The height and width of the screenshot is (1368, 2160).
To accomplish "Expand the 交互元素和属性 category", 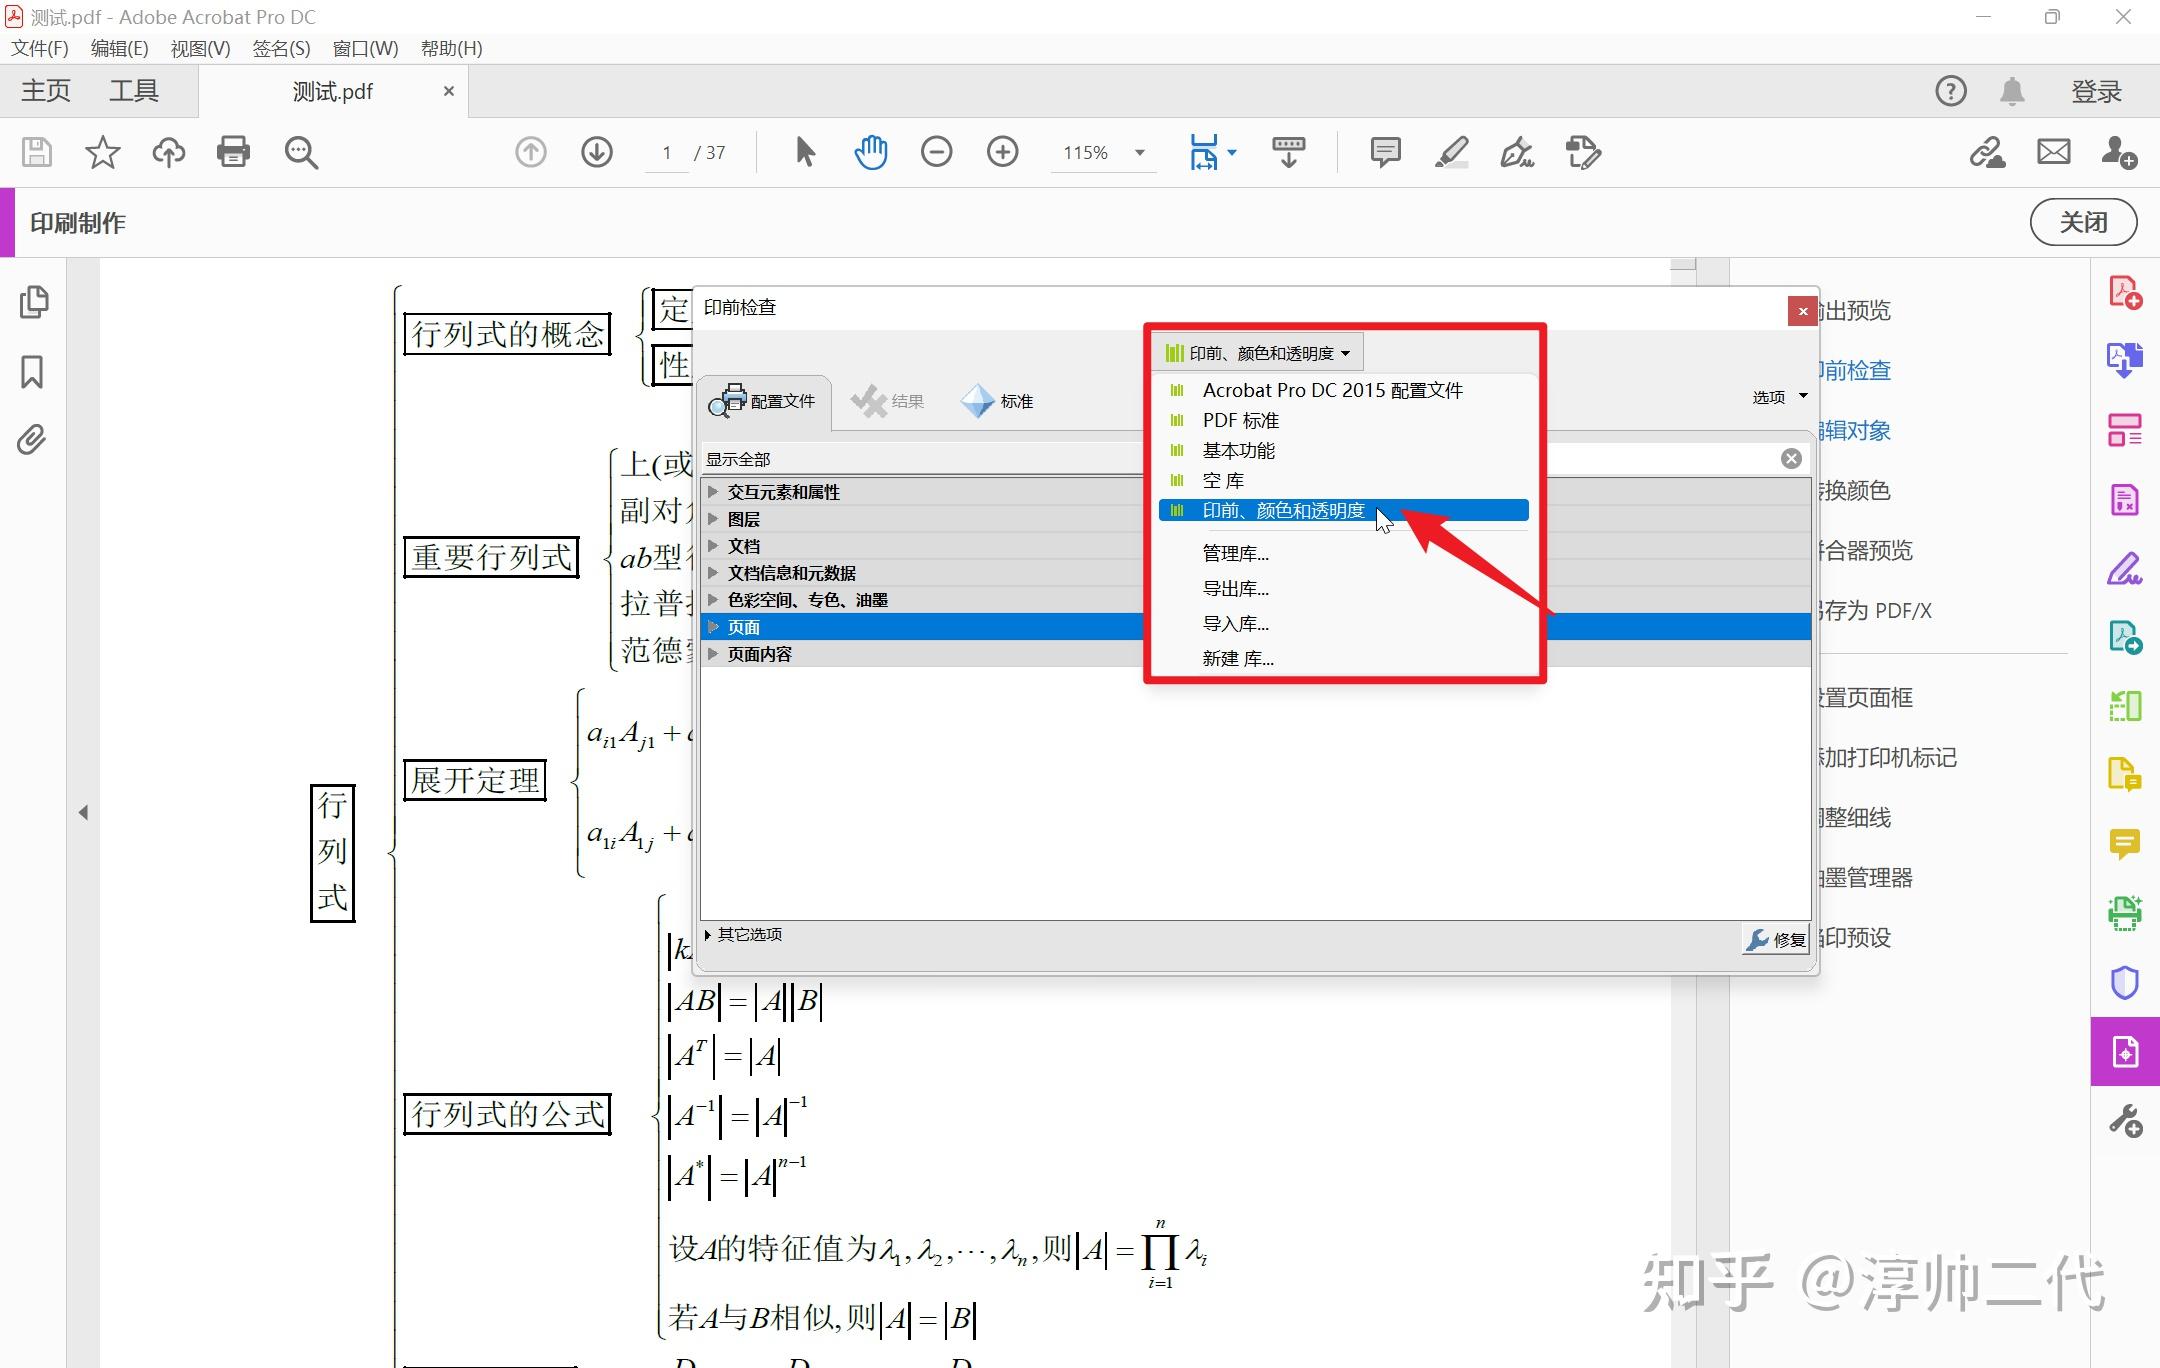I will (712, 492).
